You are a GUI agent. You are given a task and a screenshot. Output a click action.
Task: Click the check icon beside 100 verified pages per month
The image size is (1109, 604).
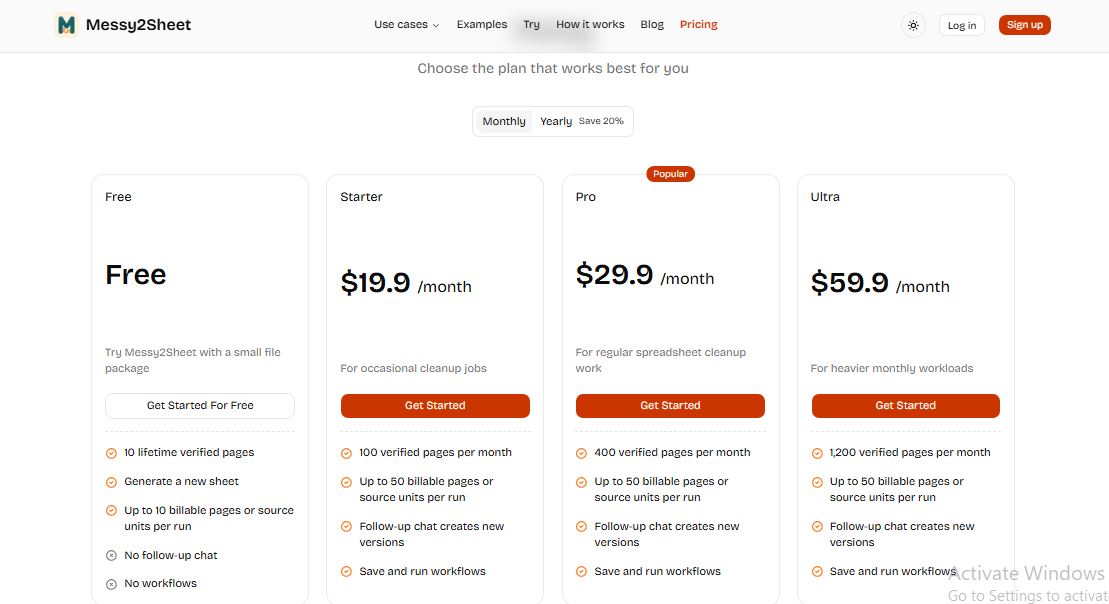click(346, 453)
